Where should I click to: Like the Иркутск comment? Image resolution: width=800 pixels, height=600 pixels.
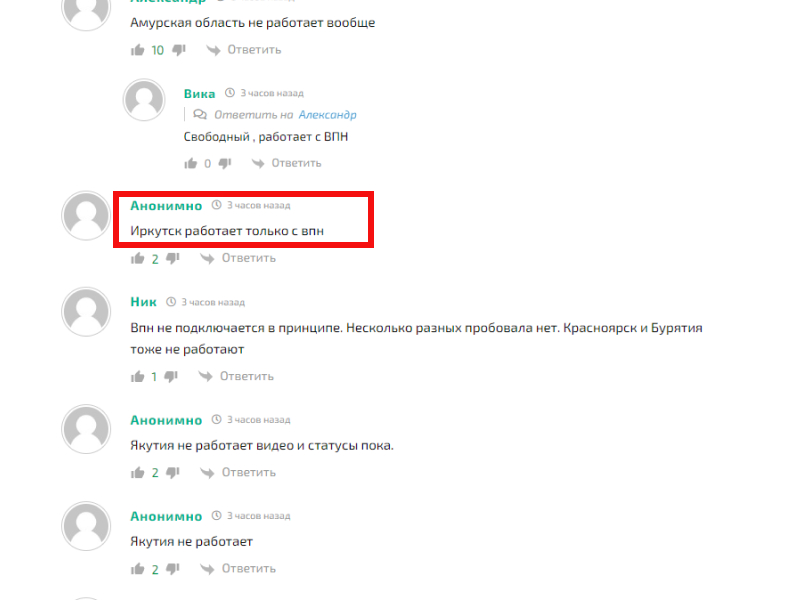click(138, 258)
